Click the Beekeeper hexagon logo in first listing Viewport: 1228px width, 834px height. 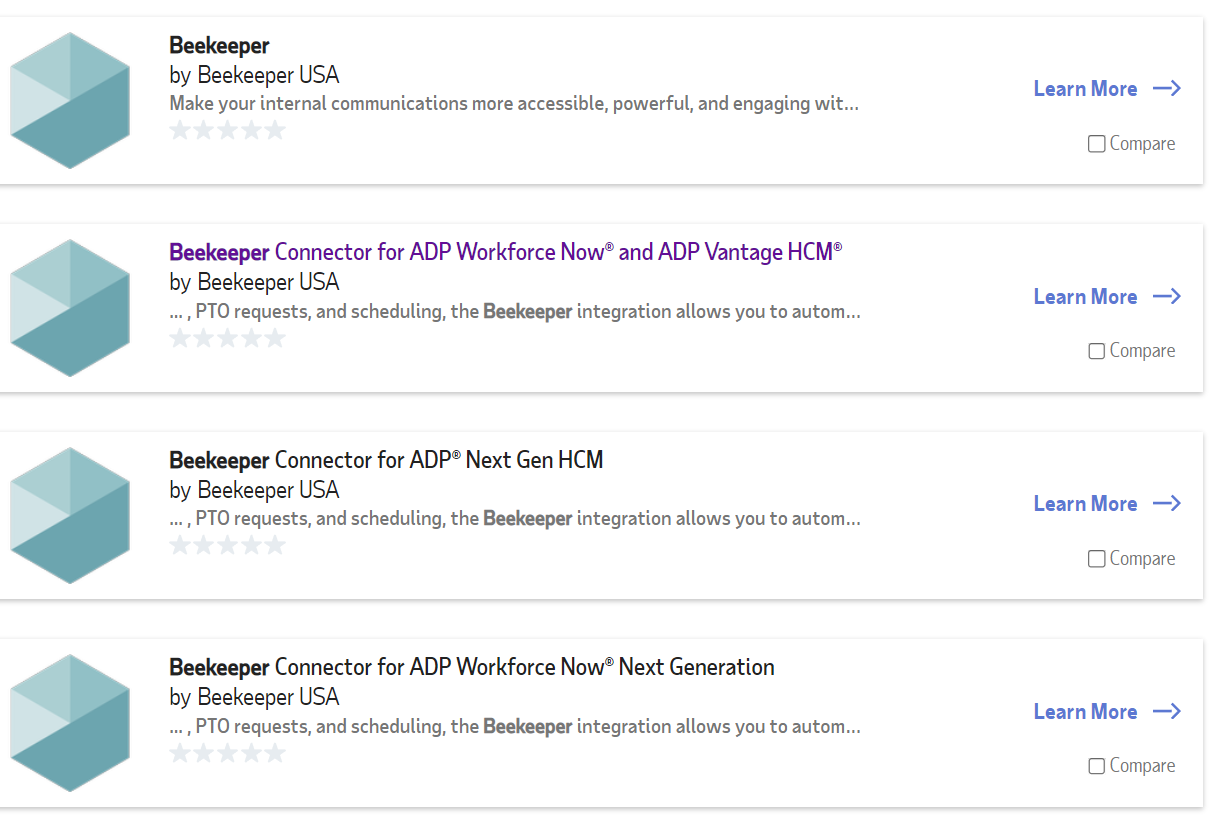70,100
